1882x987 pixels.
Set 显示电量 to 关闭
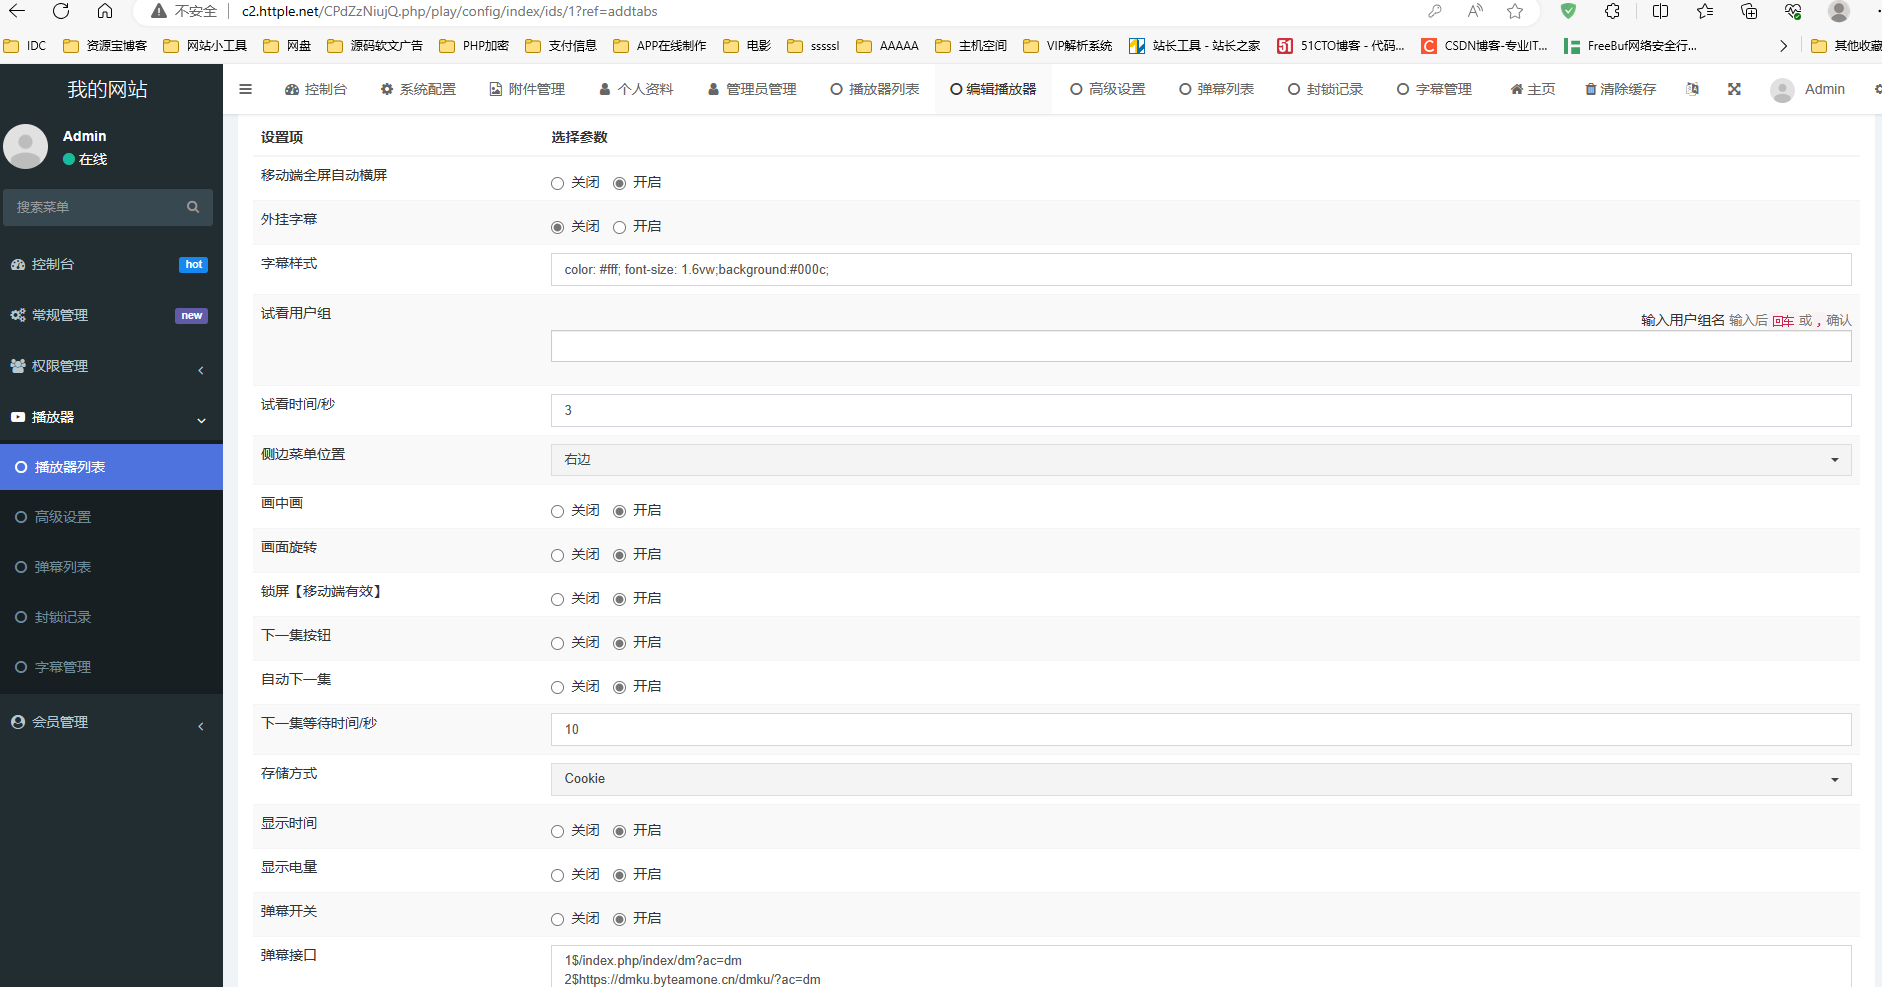click(558, 875)
